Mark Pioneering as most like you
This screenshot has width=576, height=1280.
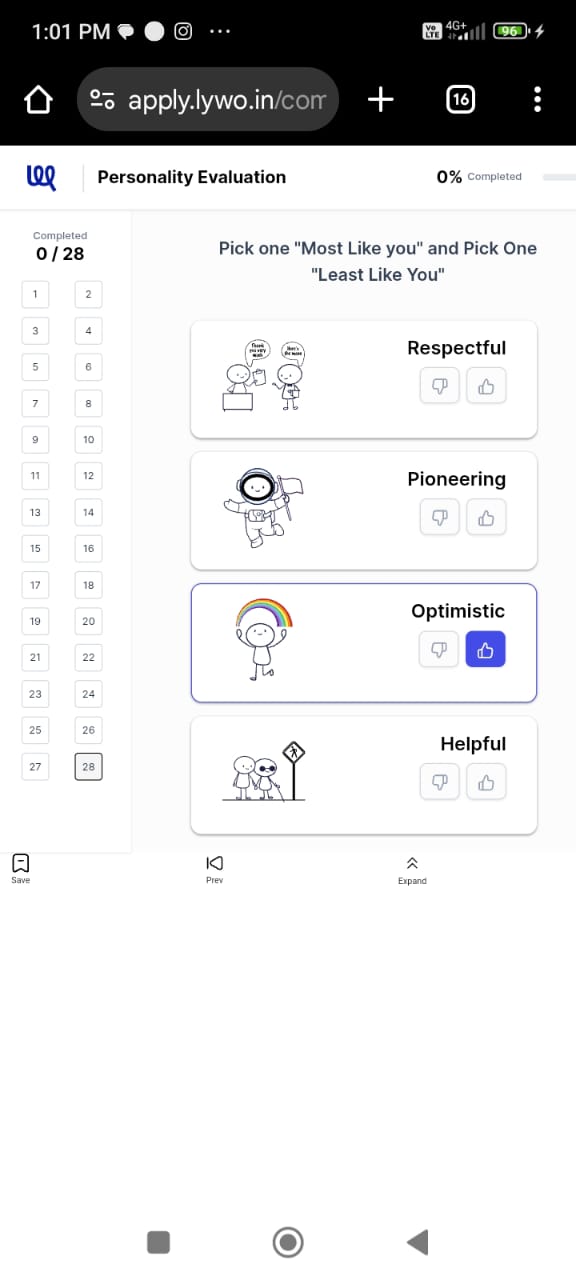point(486,517)
